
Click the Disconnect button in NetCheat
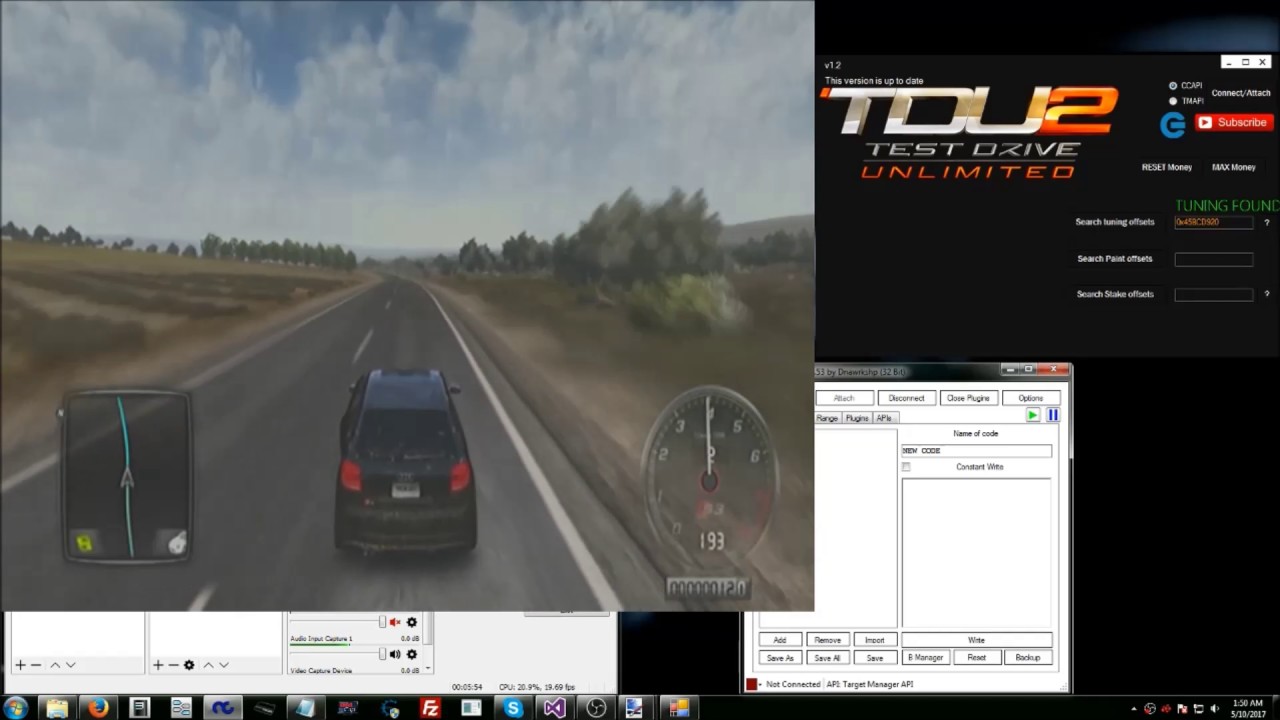[906, 398]
